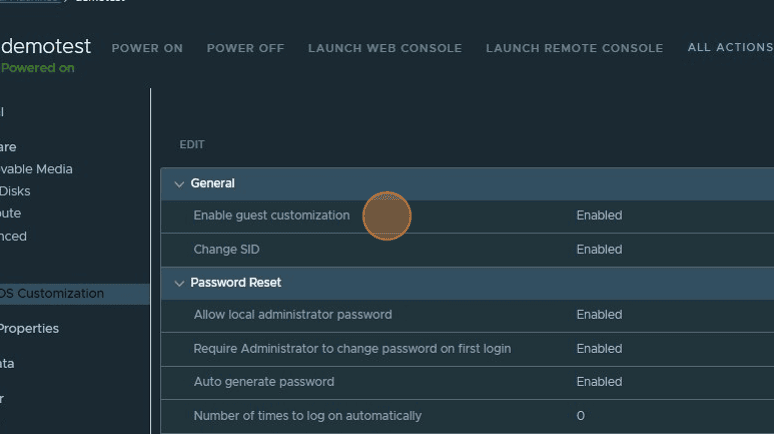
Task: Click the demotest VM title
Action: pos(46,46)
